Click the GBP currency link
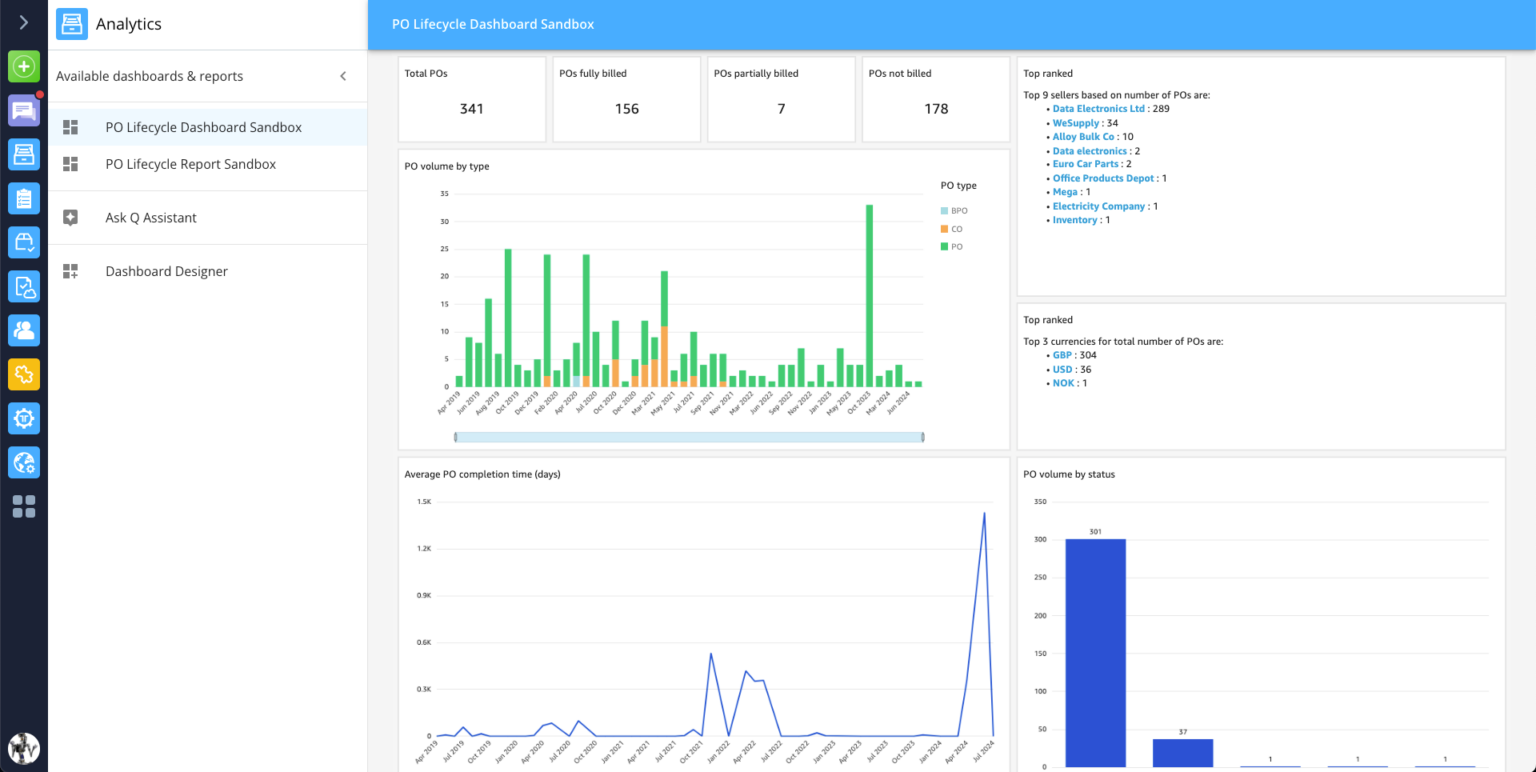Image resolution: width=1536 pixels, height=772 pixels. point(1061,355)
